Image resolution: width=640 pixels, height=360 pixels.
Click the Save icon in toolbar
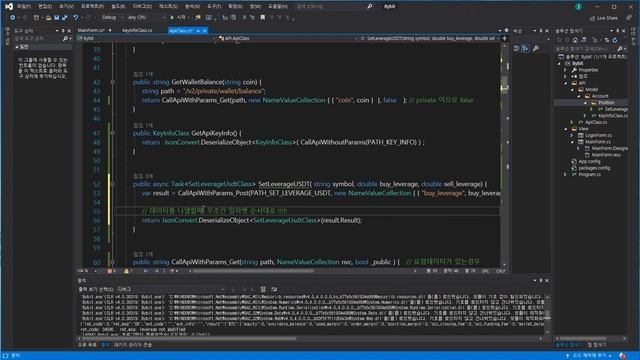click(57, 18)
